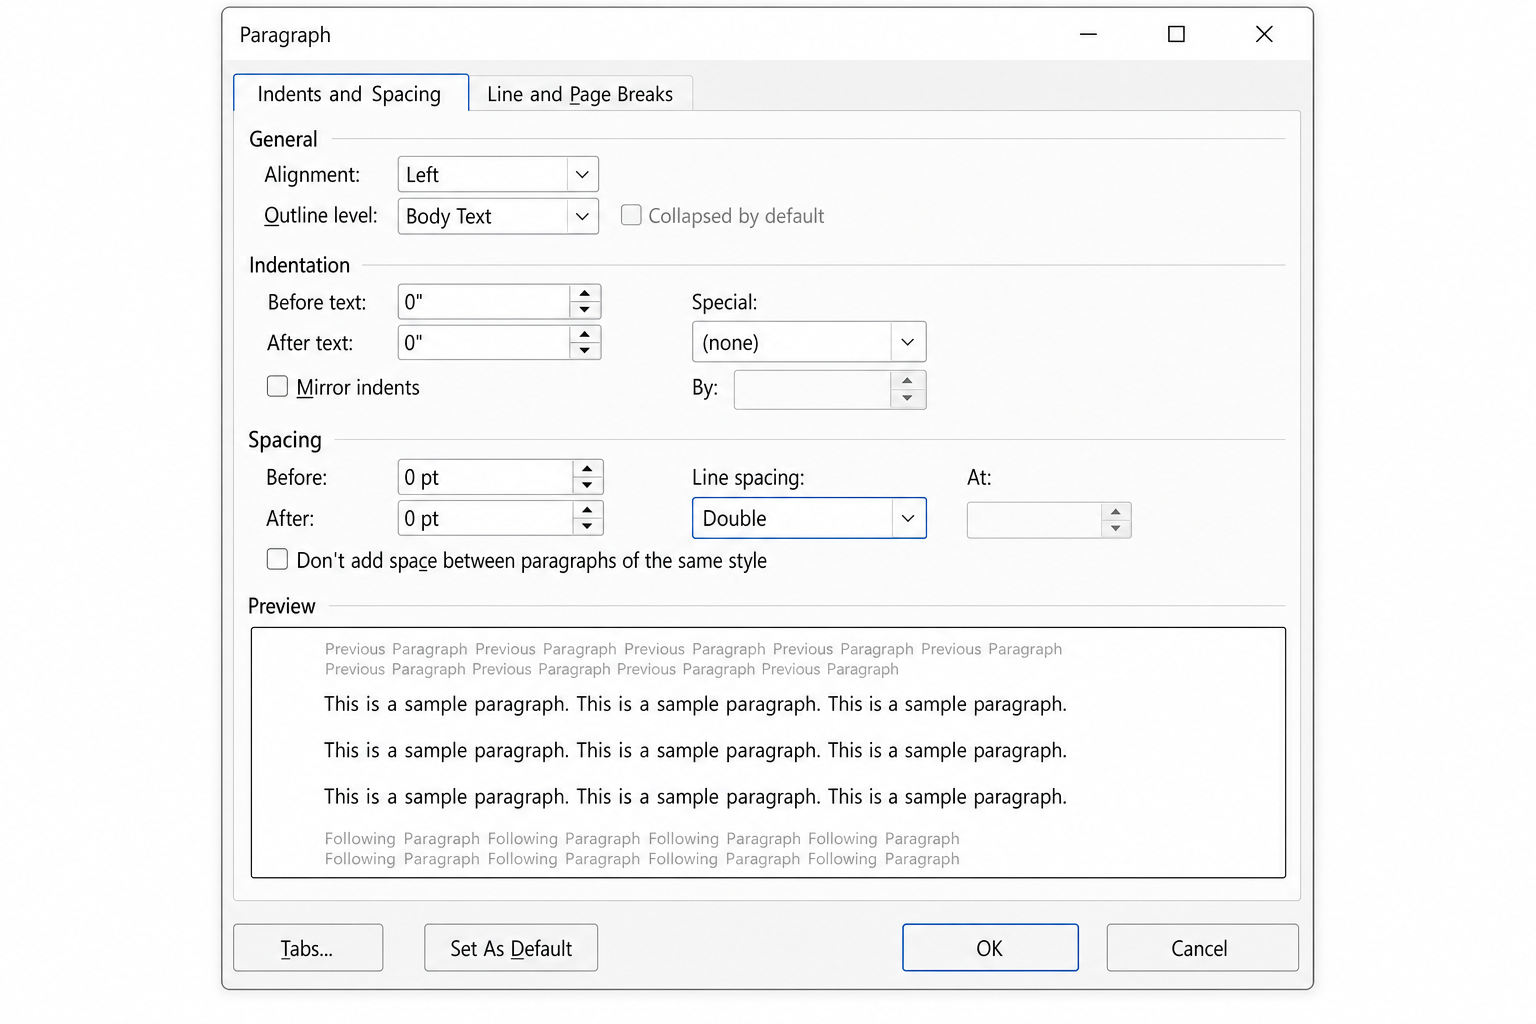Decrease the By value with down arrow
The height and width of the screenshot is (1024, 1536).
tap(907, 399)
